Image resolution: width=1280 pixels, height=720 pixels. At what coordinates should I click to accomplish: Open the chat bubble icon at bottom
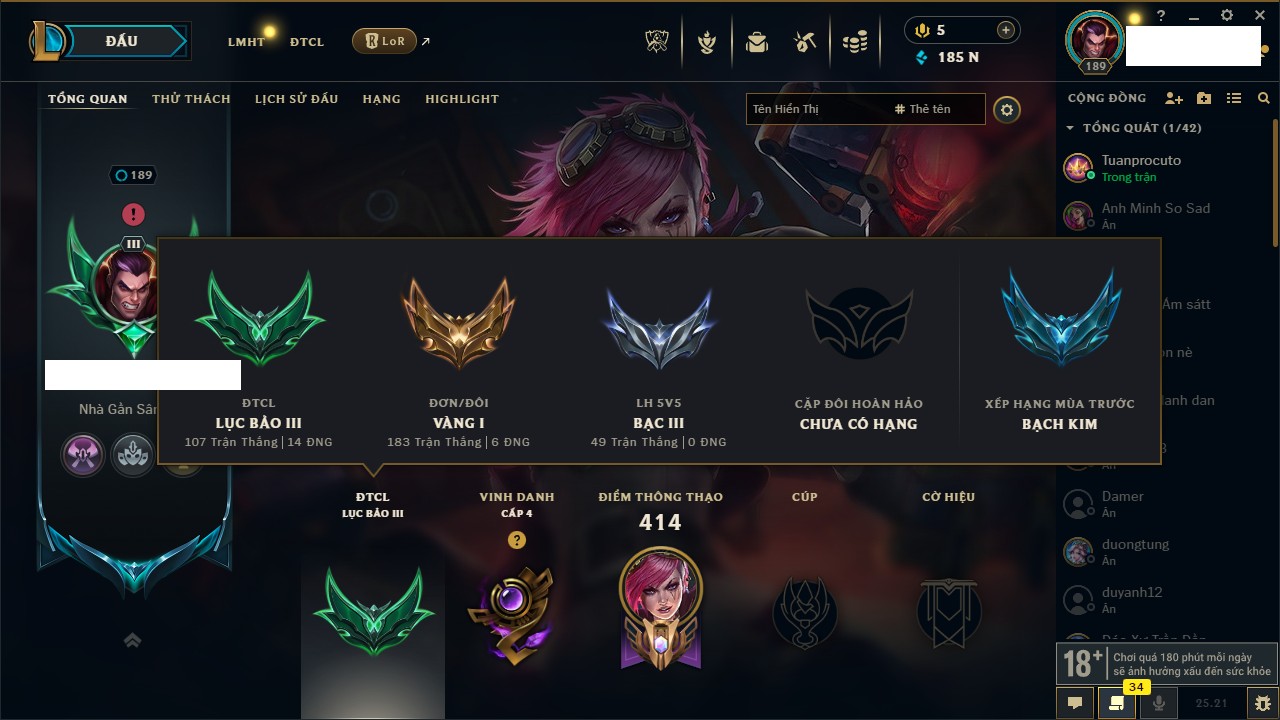point(1075,703)
